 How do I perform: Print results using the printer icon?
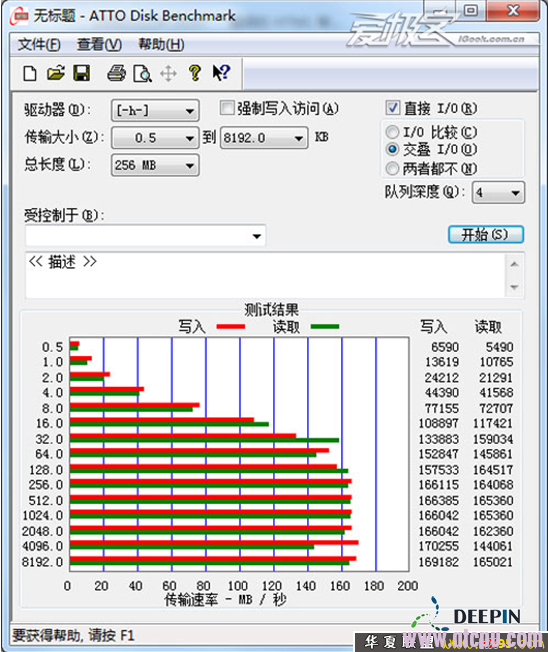click(116, 74)
